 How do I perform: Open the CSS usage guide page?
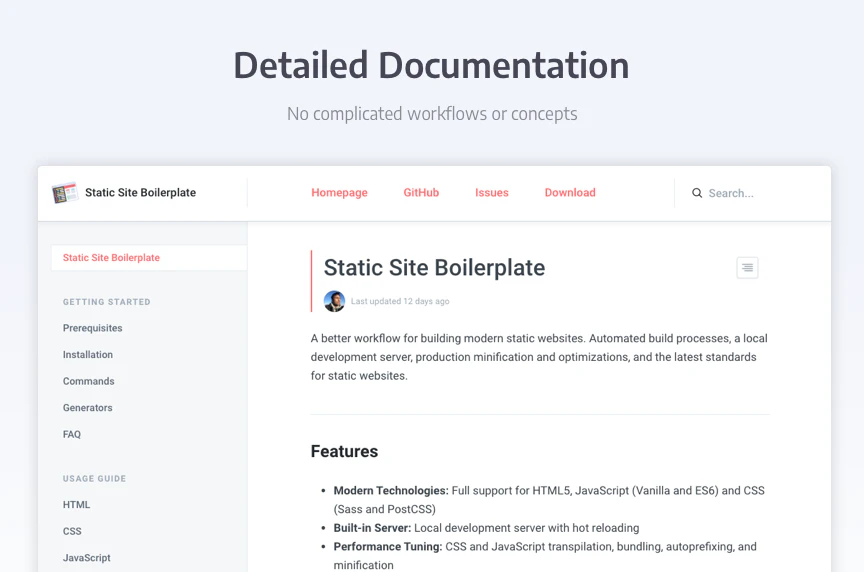tap(72, 531)
